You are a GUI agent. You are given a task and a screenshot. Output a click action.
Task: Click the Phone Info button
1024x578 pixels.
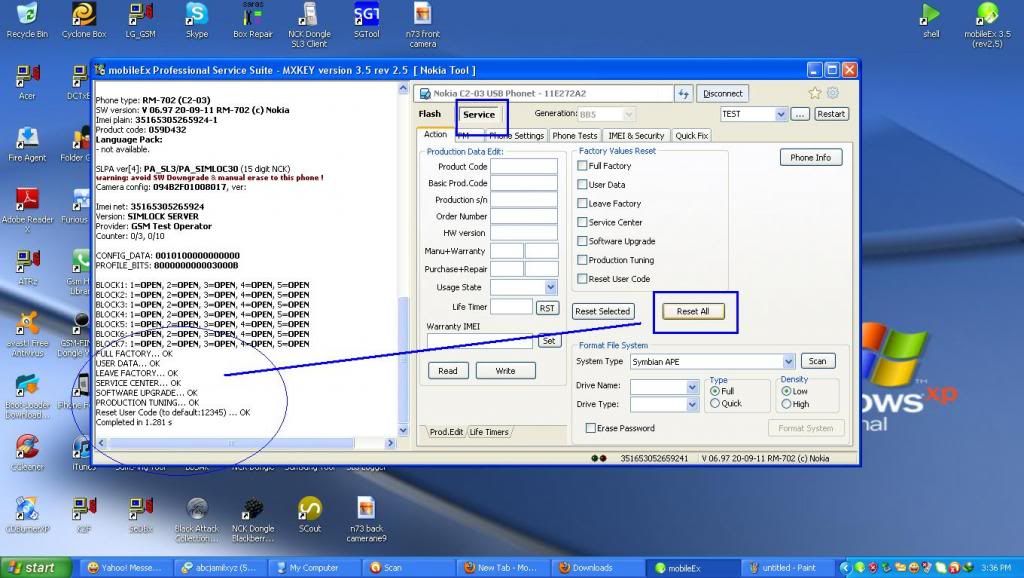810,157
